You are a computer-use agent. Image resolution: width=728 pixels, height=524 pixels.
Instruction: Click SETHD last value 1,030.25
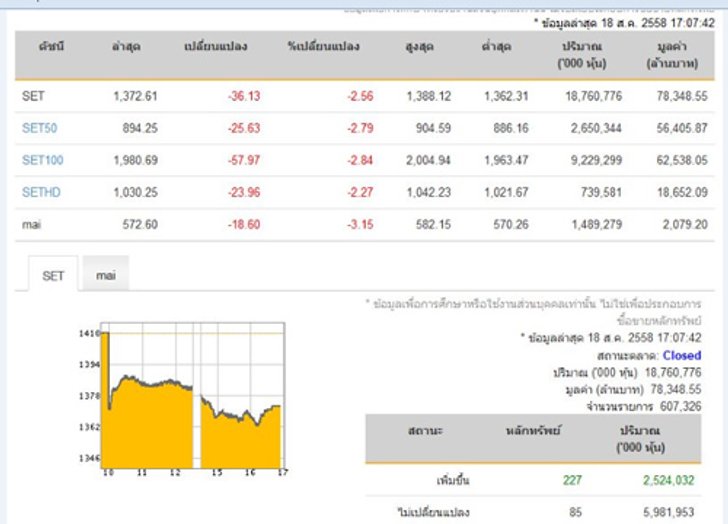coord(136,192)
